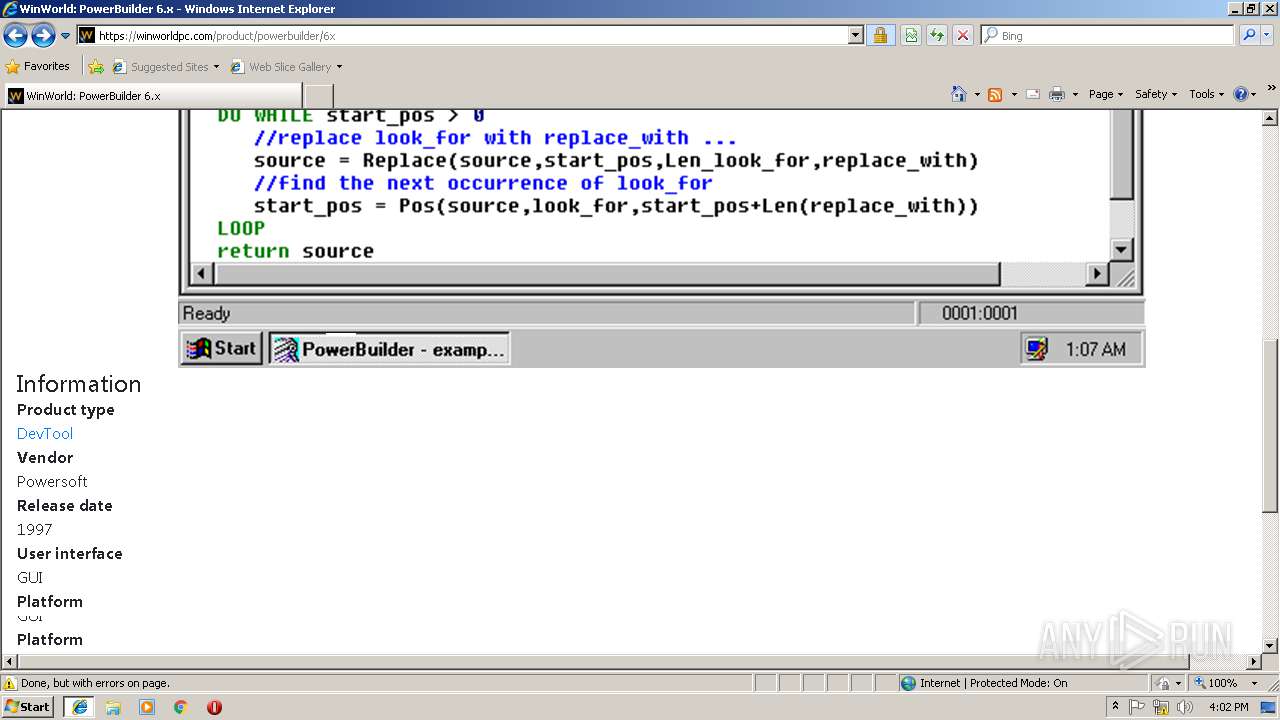Stop loading with the red X icon
The width and height of the screenshot is (1280, 720).
[963, 35]
